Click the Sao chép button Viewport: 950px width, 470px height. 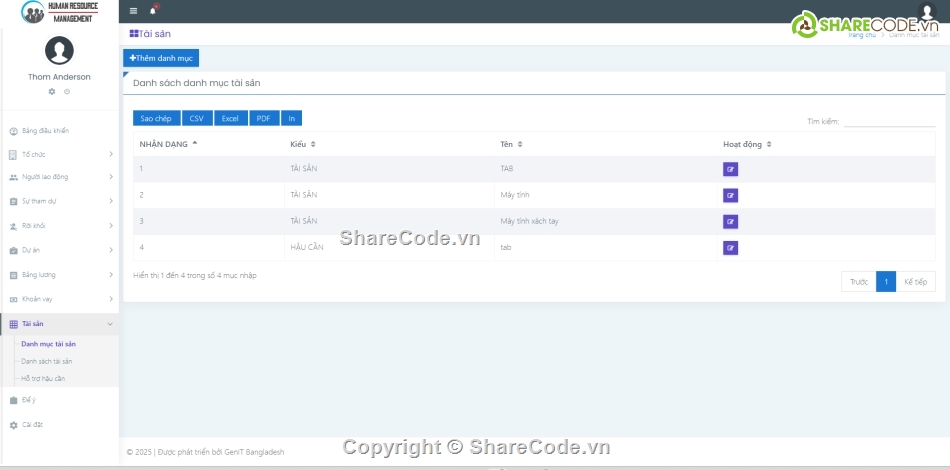coord(156,118)
